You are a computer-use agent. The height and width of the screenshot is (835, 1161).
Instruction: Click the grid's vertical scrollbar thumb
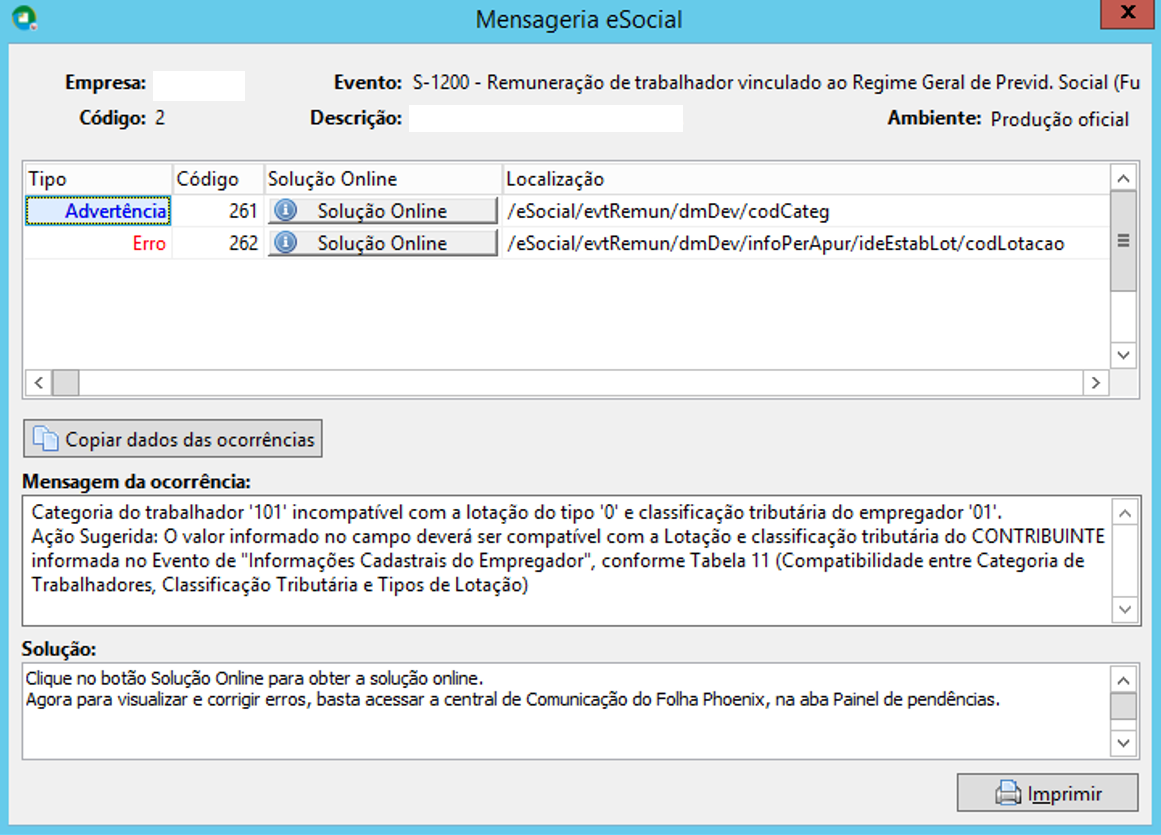click(1123, 241)
